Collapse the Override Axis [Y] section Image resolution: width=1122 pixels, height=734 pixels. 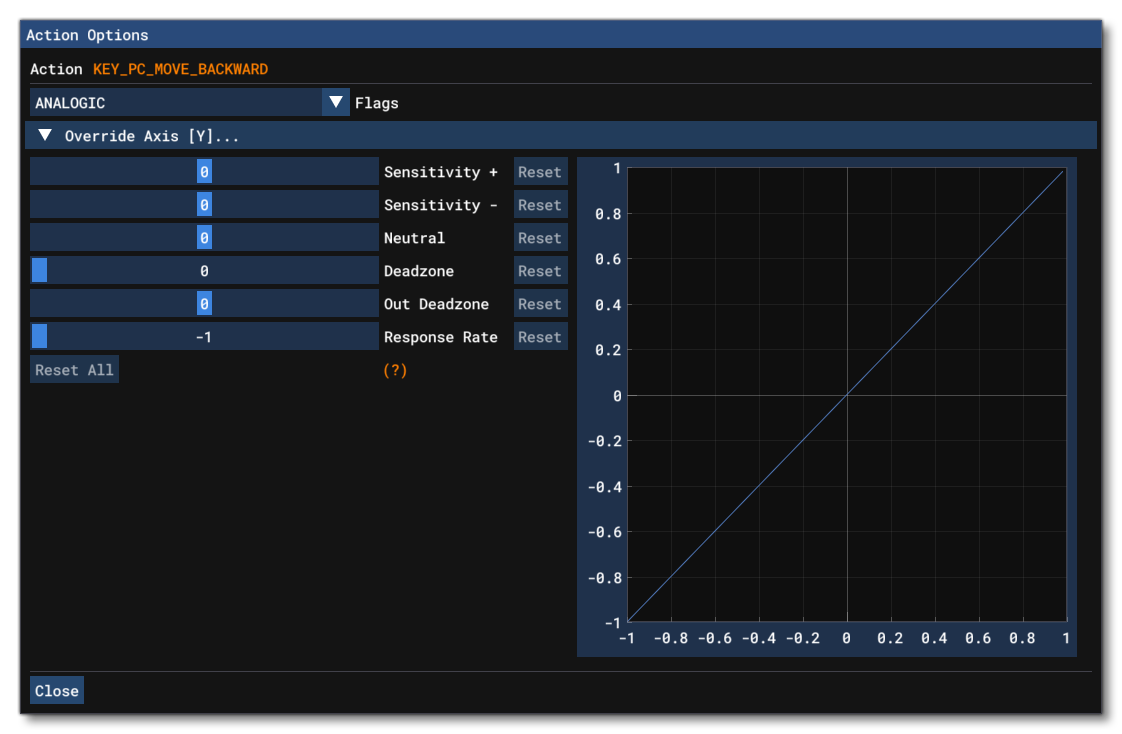tap(45, 136)
